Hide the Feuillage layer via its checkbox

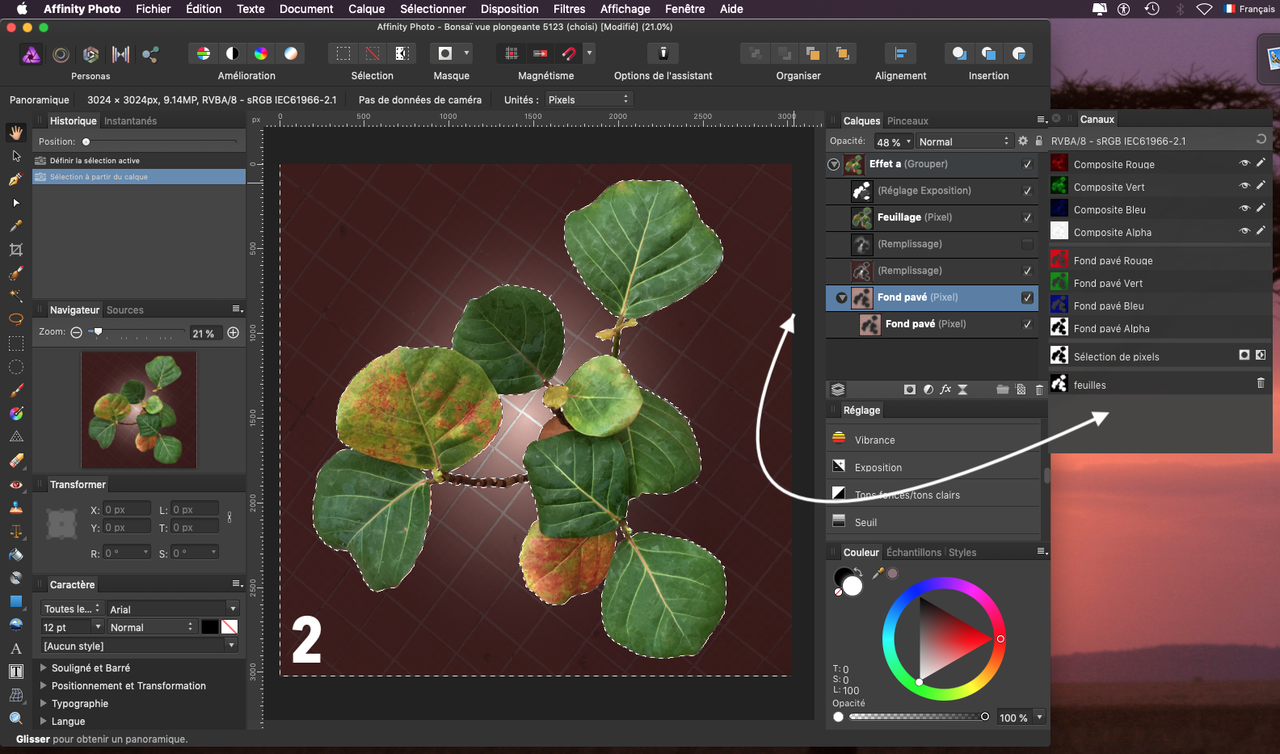point(1027,217)
